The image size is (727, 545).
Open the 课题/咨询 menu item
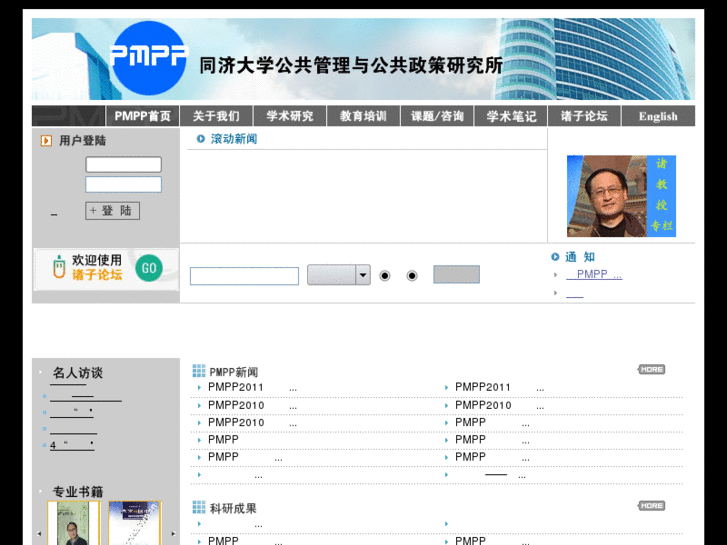(437, 116)
